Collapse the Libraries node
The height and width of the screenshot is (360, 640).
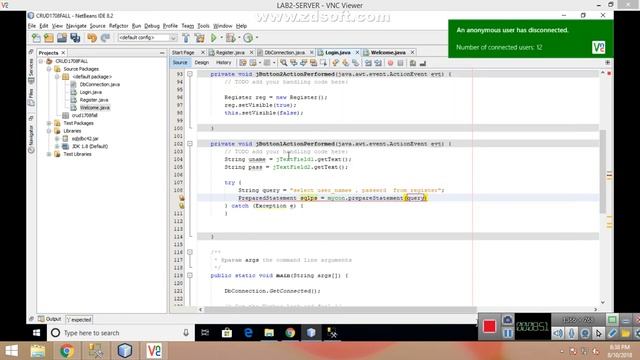click(x=49, y=131)
